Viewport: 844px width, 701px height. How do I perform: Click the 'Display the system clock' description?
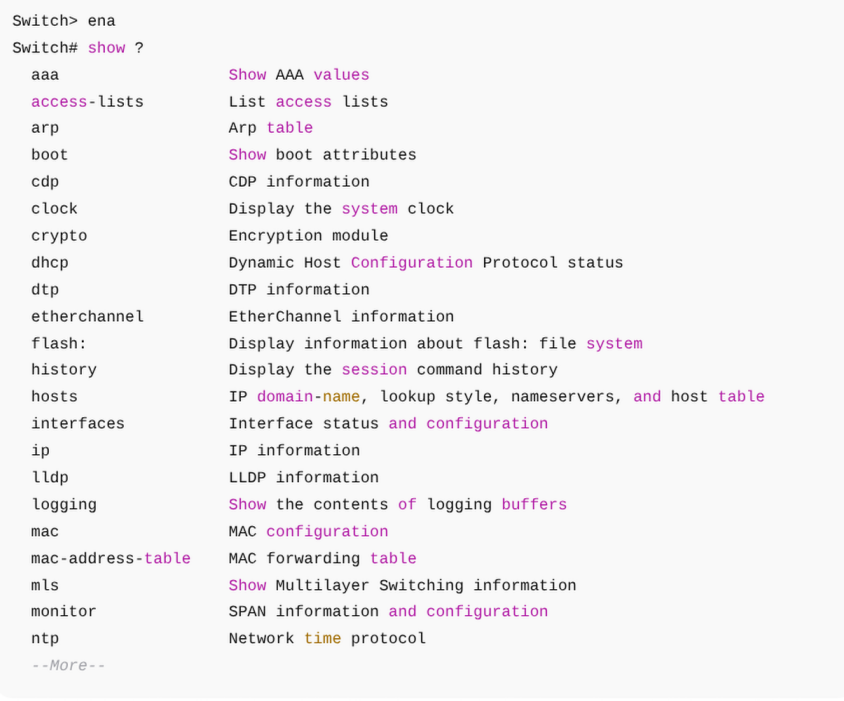(x=341, y=209)
